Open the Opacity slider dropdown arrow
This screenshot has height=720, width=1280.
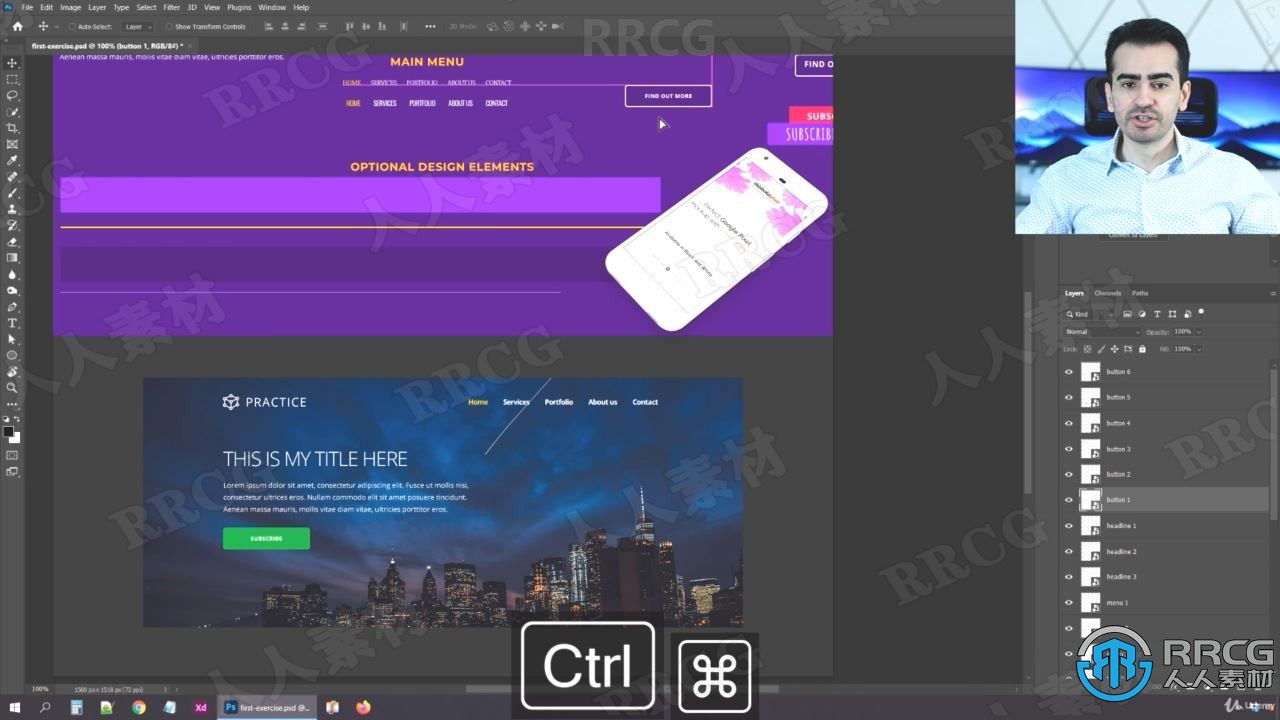point(1199,332)
